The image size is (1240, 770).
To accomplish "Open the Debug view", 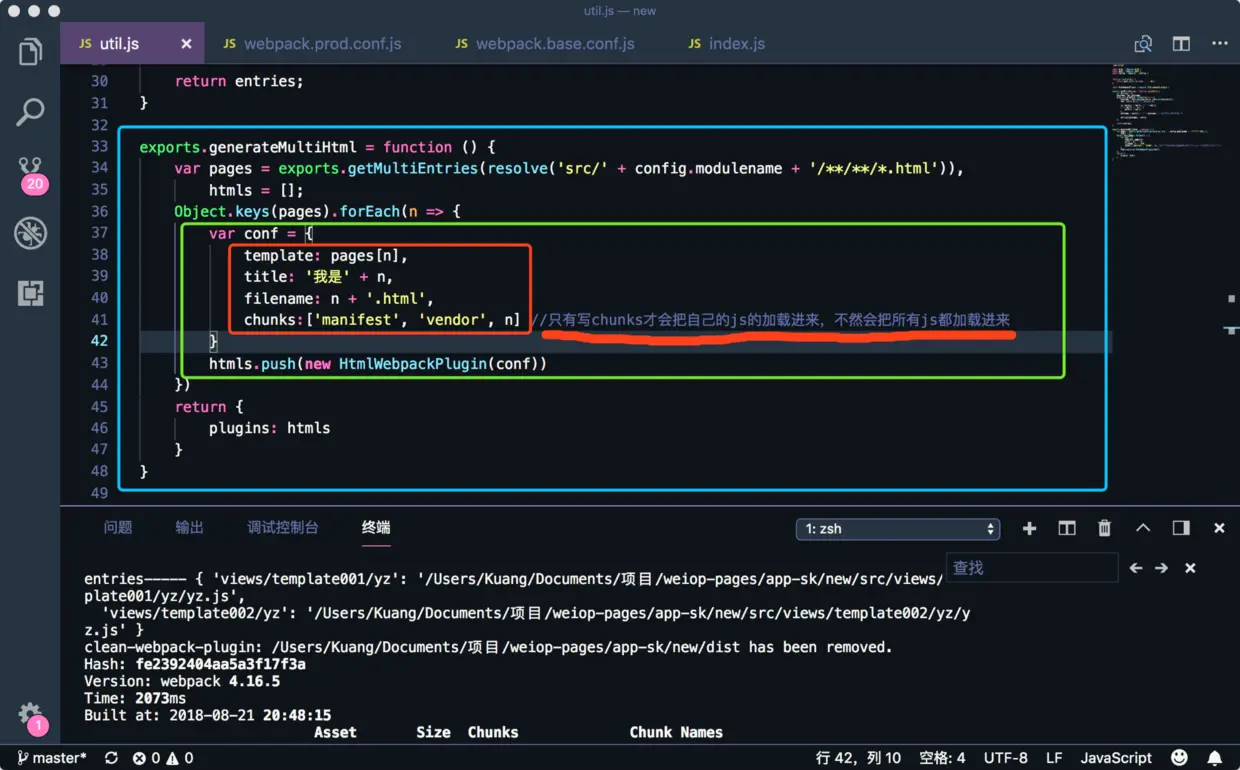I will pyautogui.click(x=30, y=233).
